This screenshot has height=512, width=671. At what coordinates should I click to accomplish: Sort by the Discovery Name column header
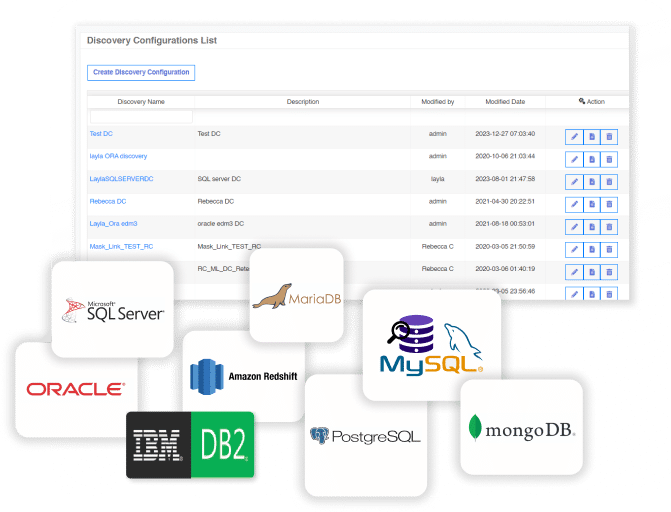click(x=141, y=101)
